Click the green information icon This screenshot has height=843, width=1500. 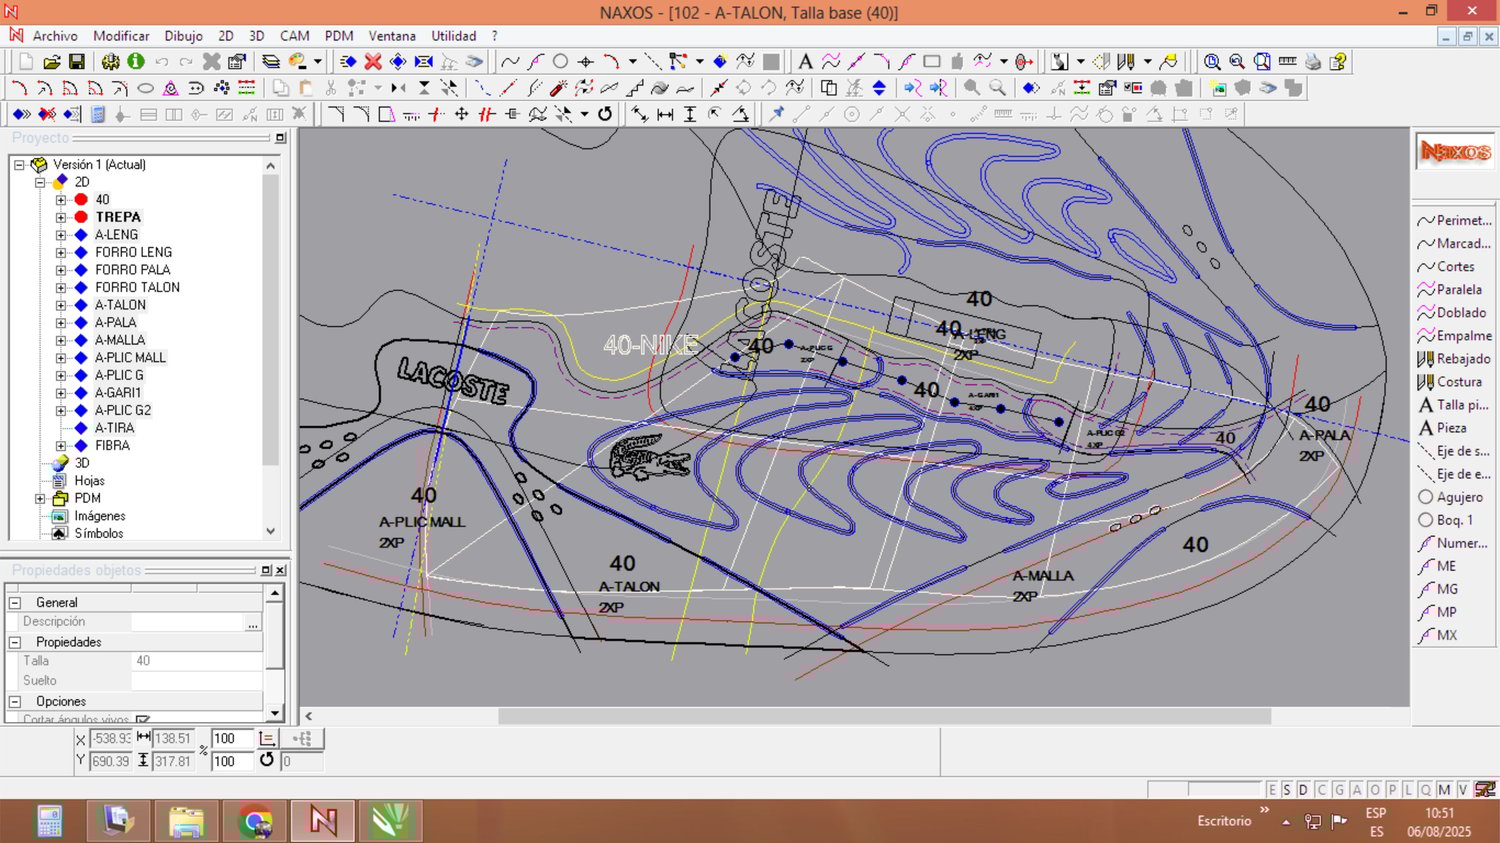(x=136, y=62)
